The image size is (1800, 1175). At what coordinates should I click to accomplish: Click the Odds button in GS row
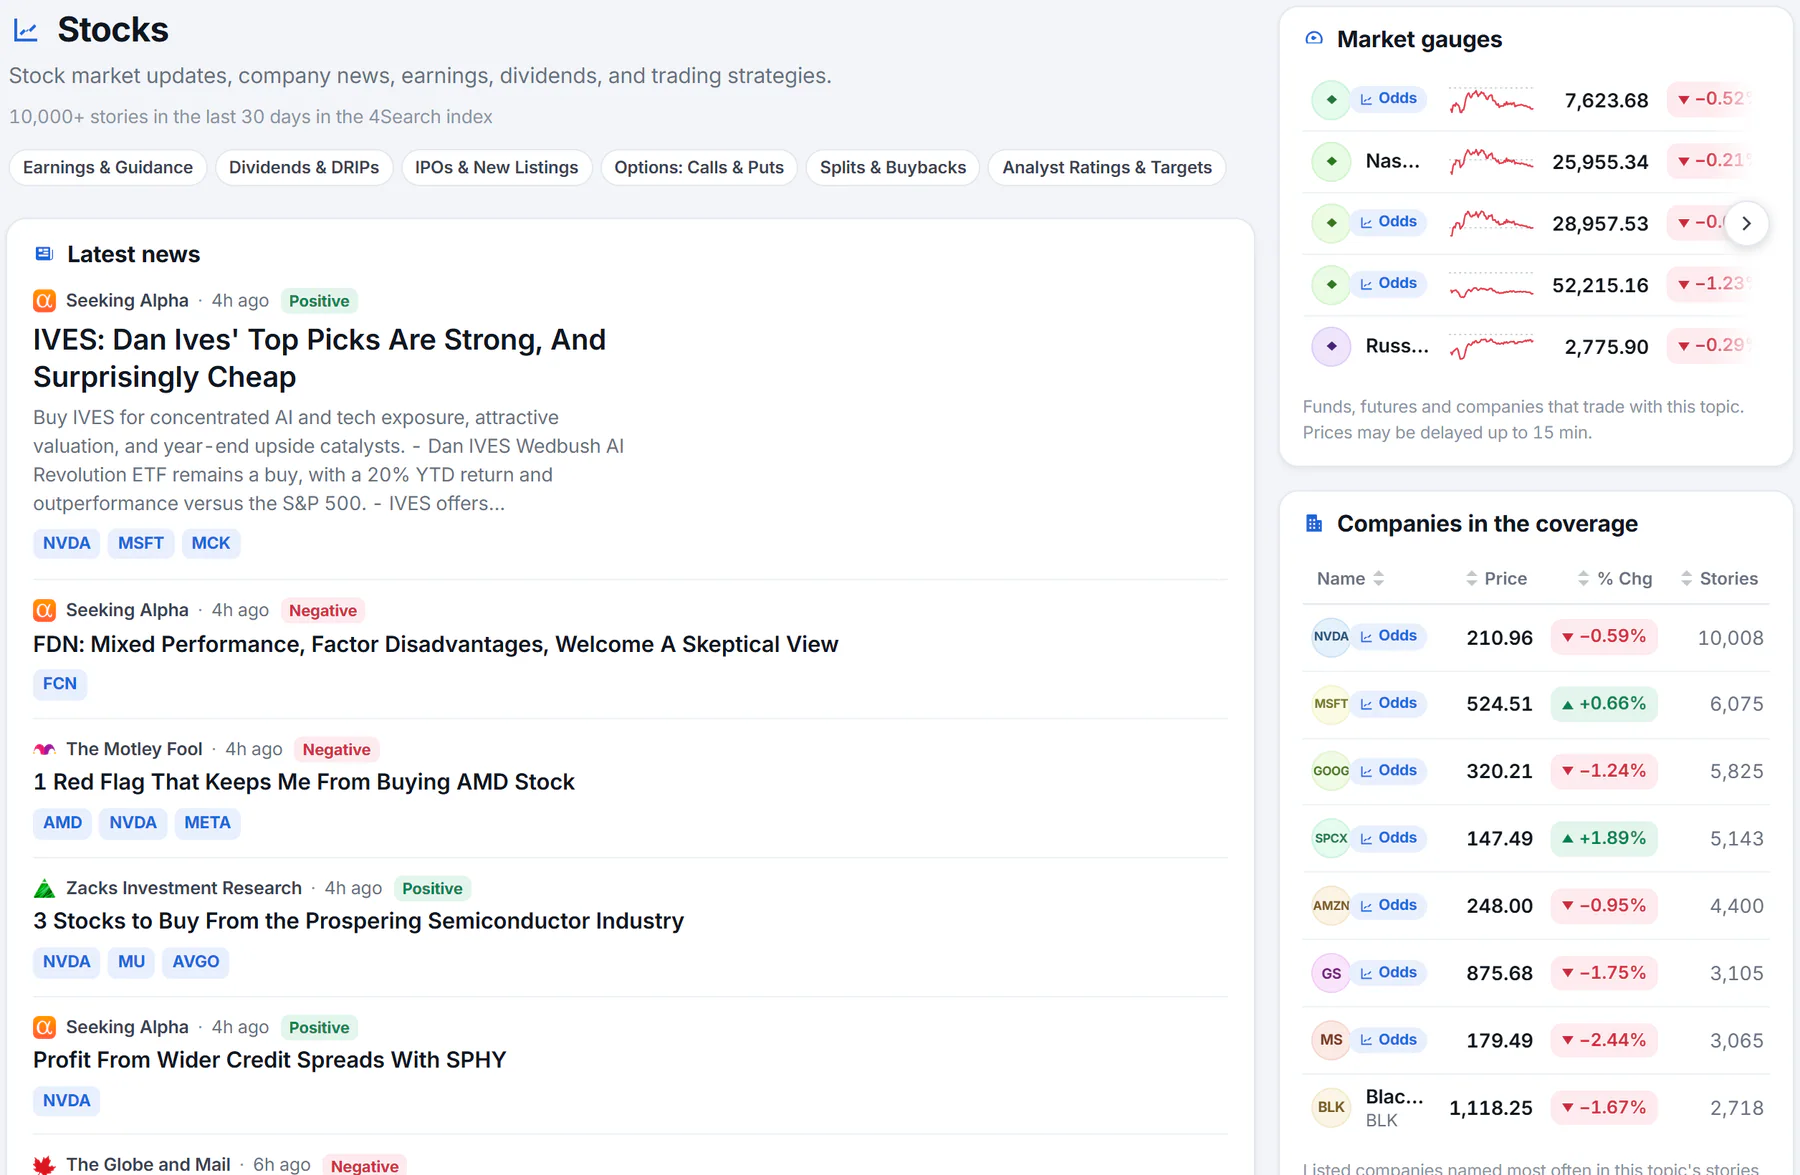pyautogui.click(x=1388, y=972)
